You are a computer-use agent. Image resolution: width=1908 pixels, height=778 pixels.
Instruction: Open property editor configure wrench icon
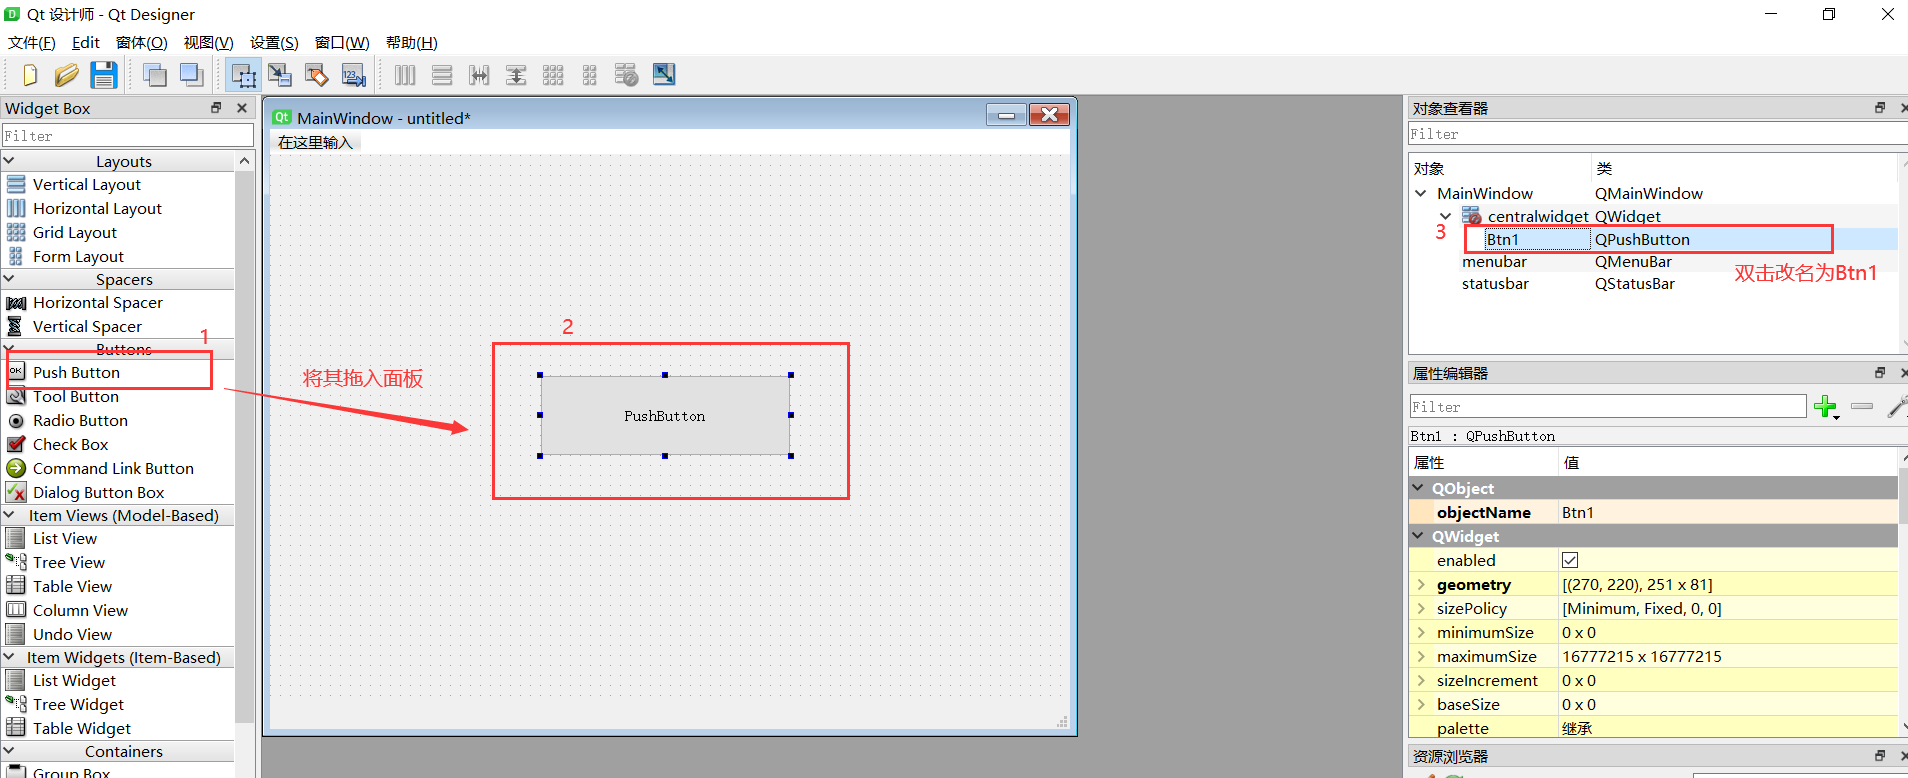click(1897, 406)
